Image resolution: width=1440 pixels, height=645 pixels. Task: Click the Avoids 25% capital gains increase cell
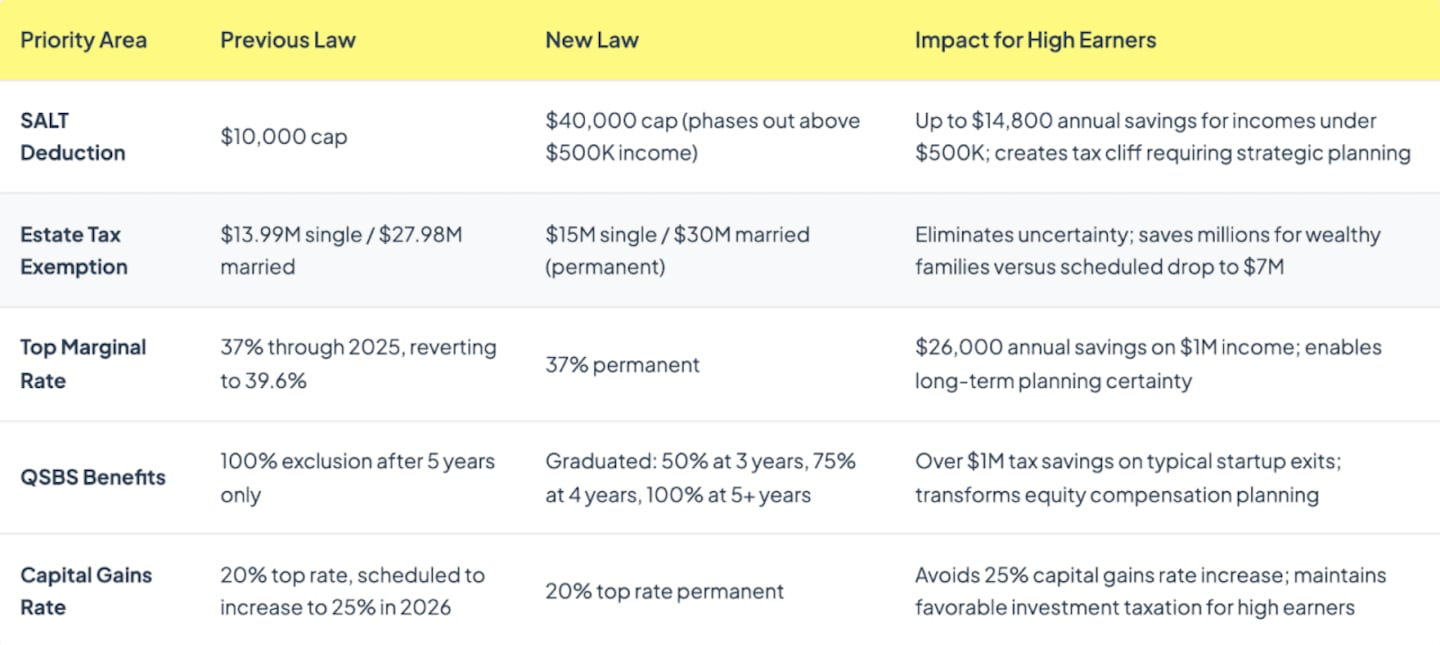click(1150, 591)
